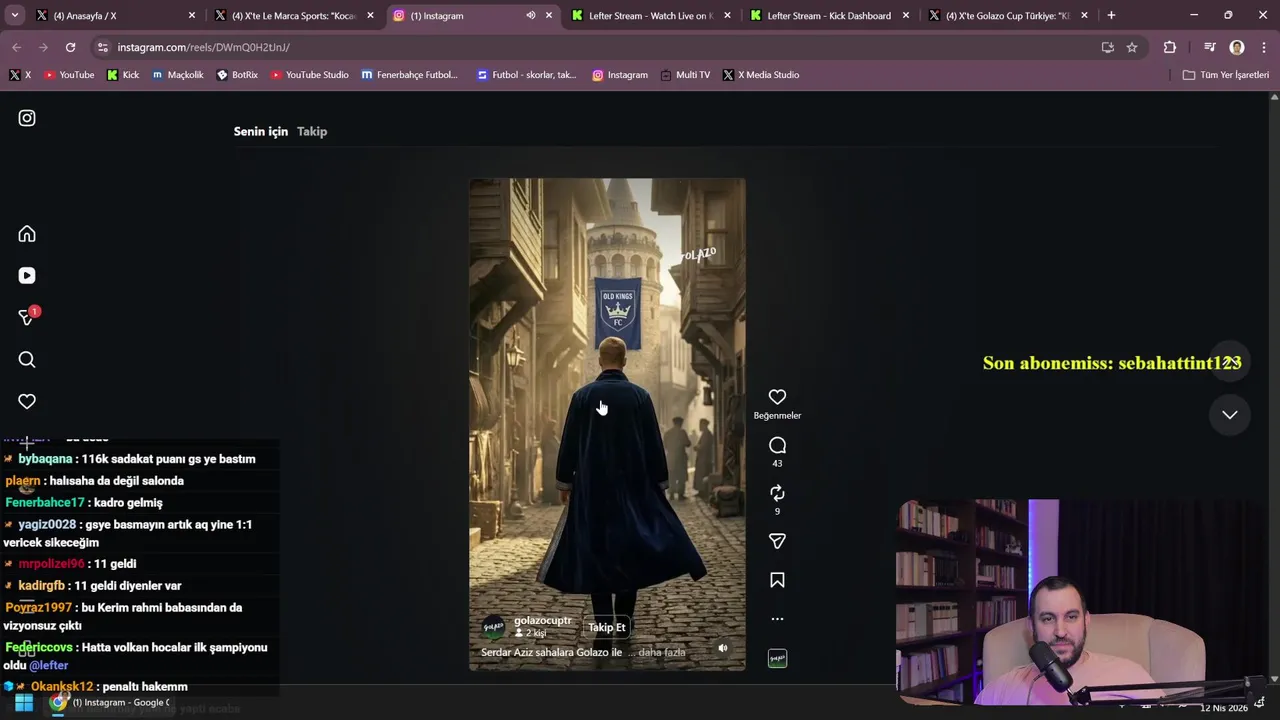Image resolution: width=1280 pixels, height=720 pixels.
Task: Click Beğenmeler label under heart
Action: pos(777,415)
